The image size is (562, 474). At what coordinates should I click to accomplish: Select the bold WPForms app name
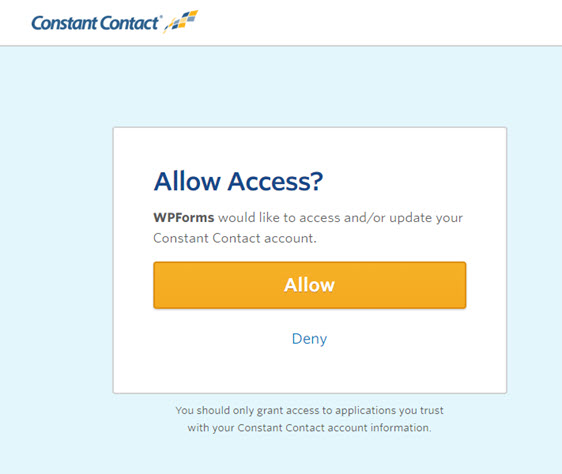pos(184,218)
